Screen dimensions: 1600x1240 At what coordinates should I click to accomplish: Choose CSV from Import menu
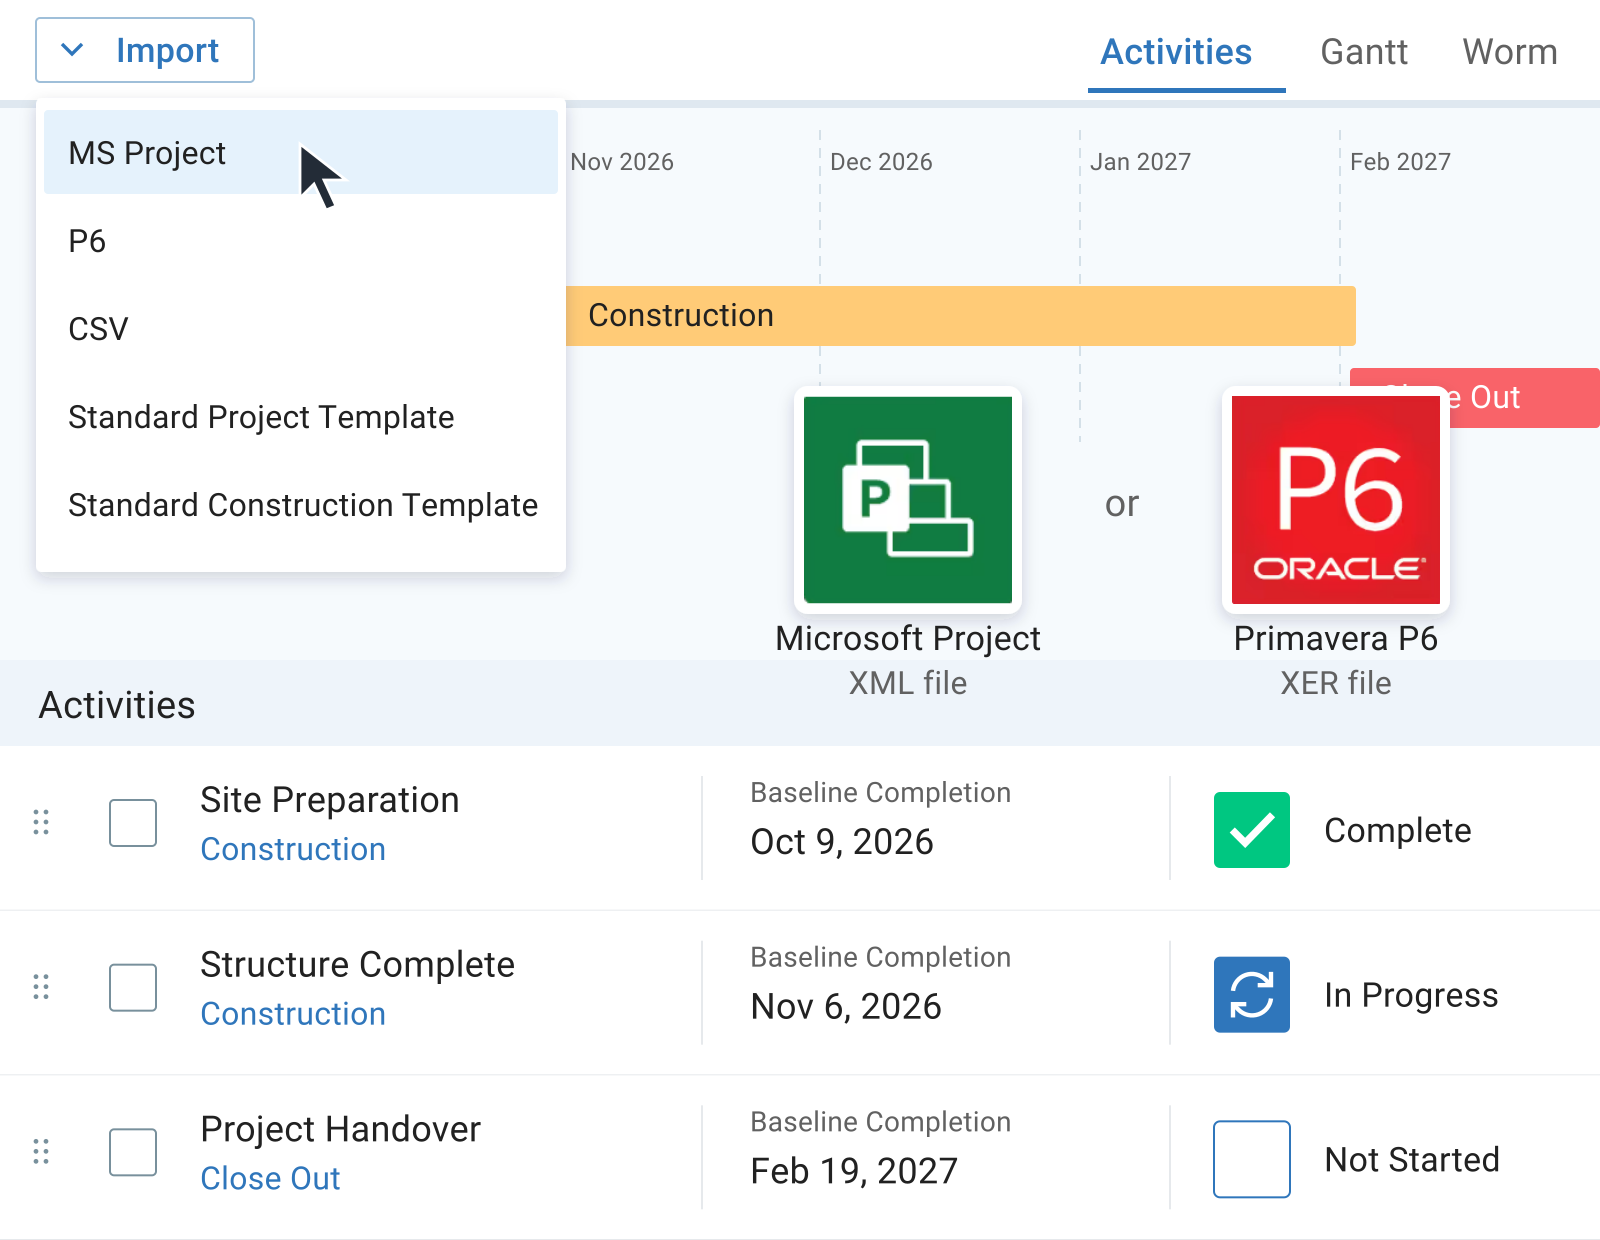[301, 329]
